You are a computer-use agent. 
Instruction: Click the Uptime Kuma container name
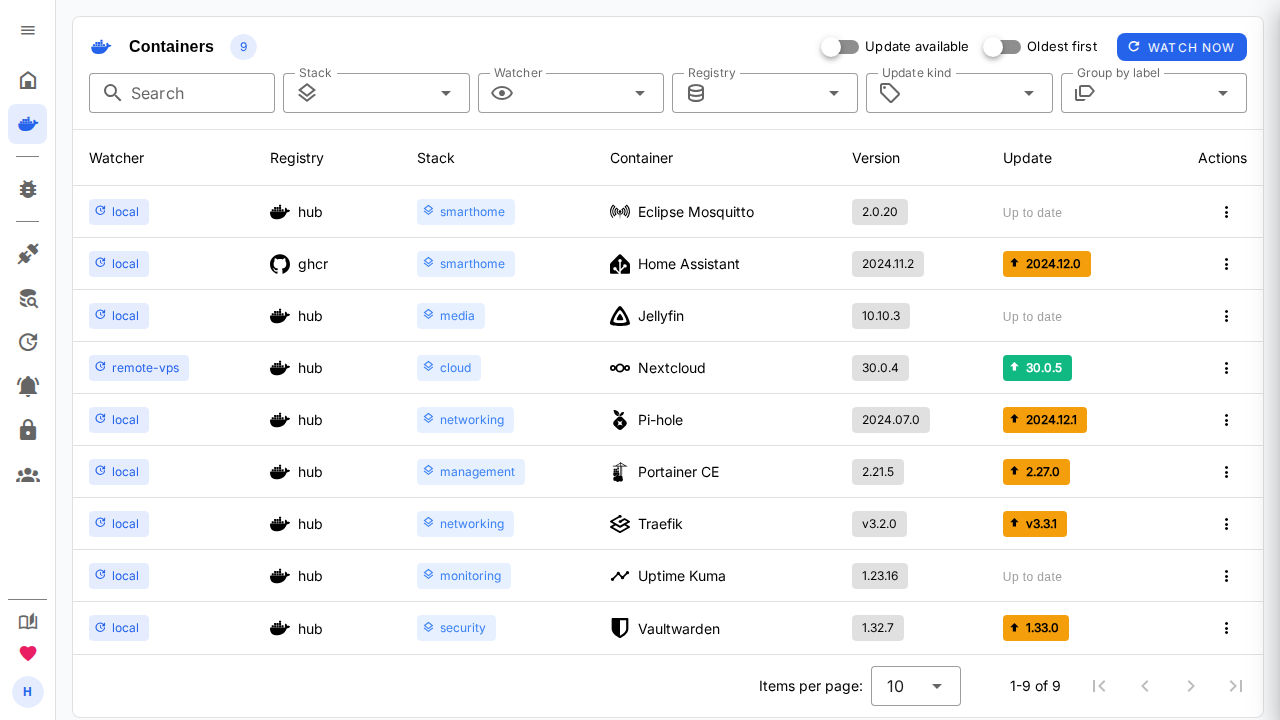pos(682,576)
